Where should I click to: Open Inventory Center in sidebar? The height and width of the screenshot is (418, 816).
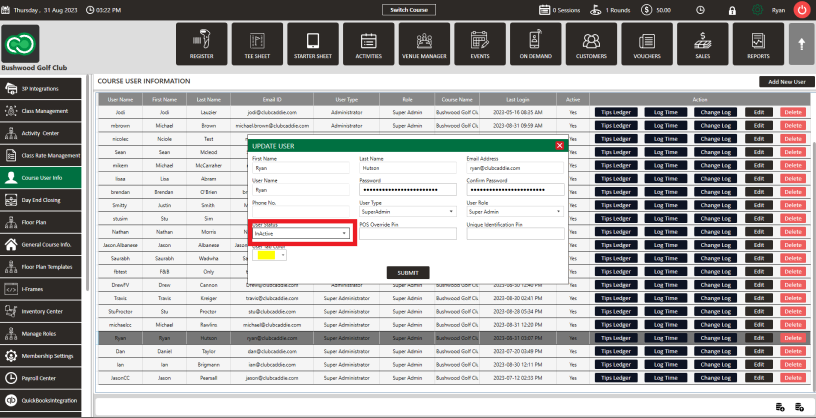(x=41, y=311)
